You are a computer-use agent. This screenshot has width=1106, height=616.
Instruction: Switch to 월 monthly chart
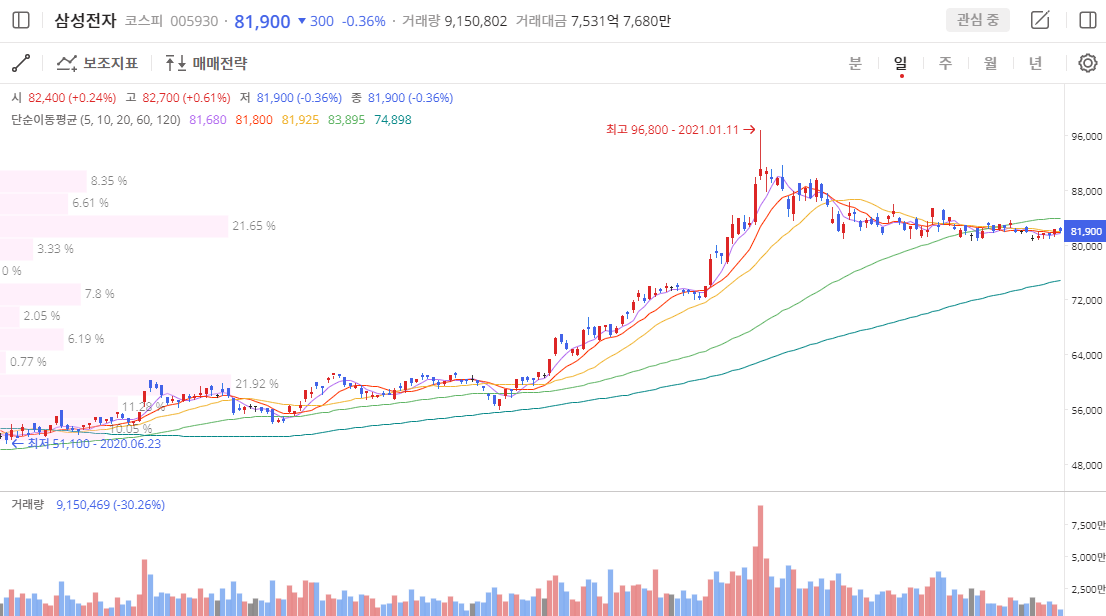(990, 63)
